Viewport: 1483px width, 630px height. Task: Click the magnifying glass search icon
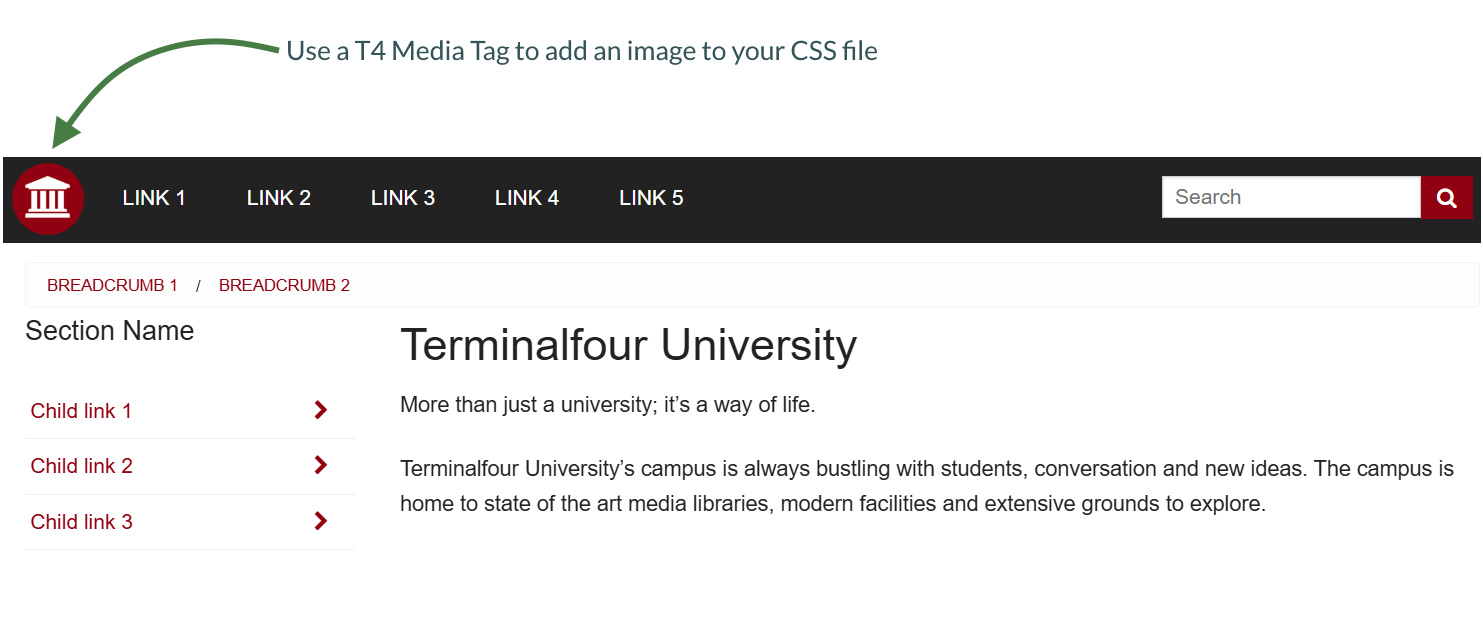(x=1447, y=197)
